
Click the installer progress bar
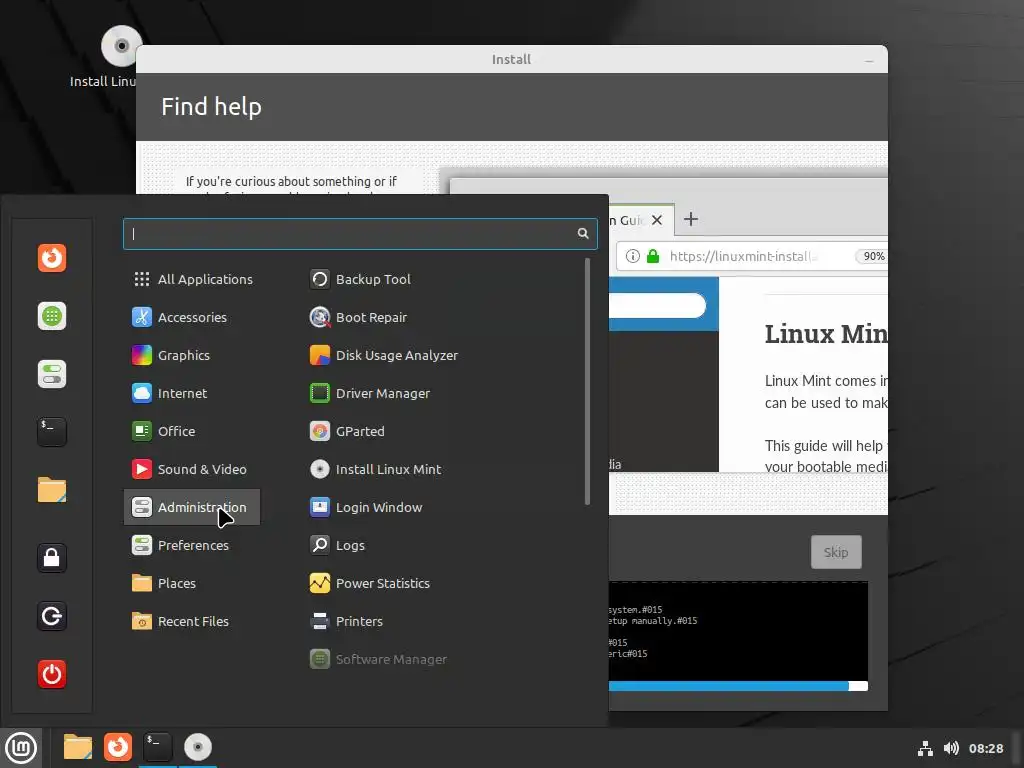738,686
